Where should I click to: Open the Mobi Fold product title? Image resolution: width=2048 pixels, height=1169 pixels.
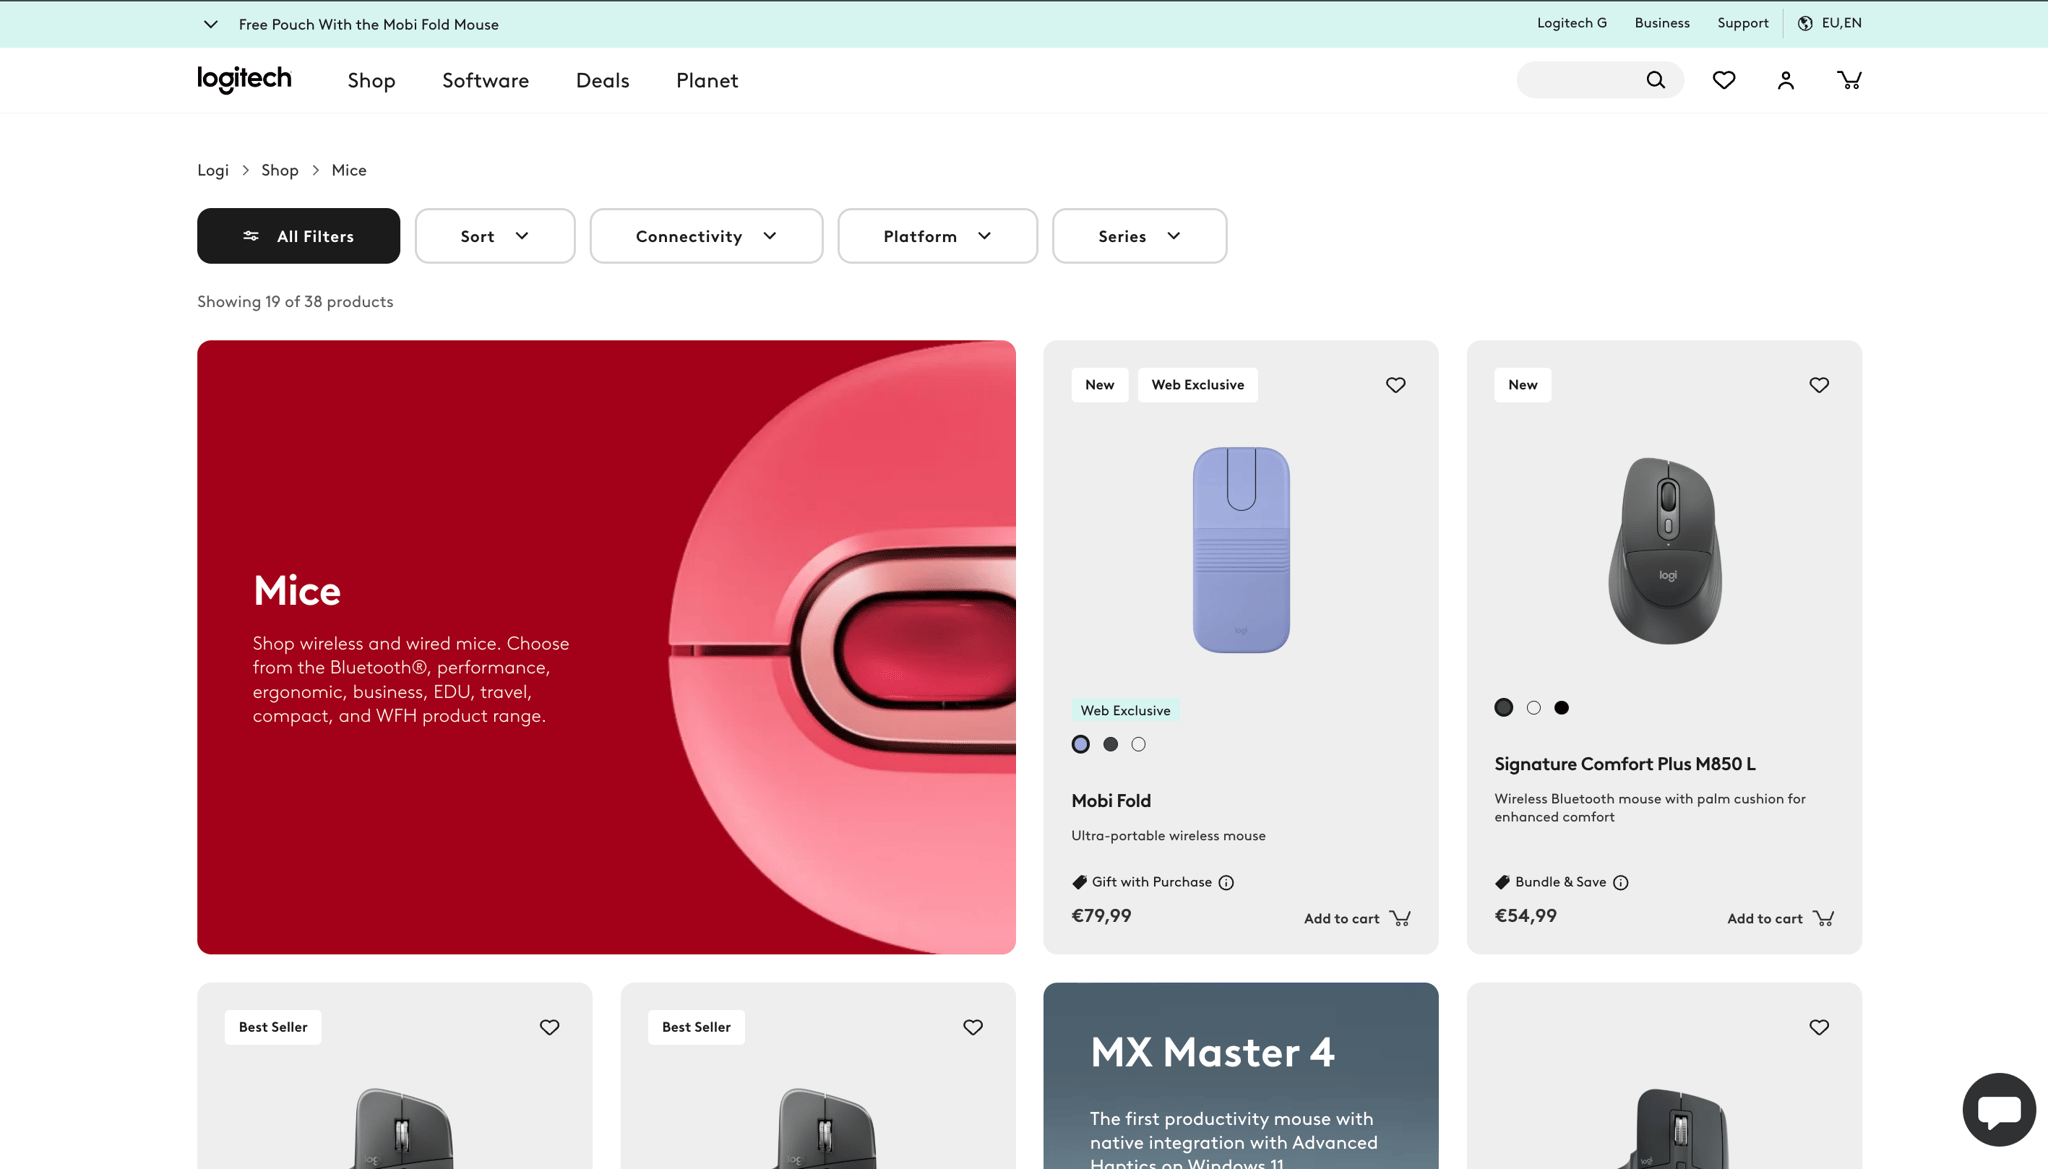[1111, 801]
